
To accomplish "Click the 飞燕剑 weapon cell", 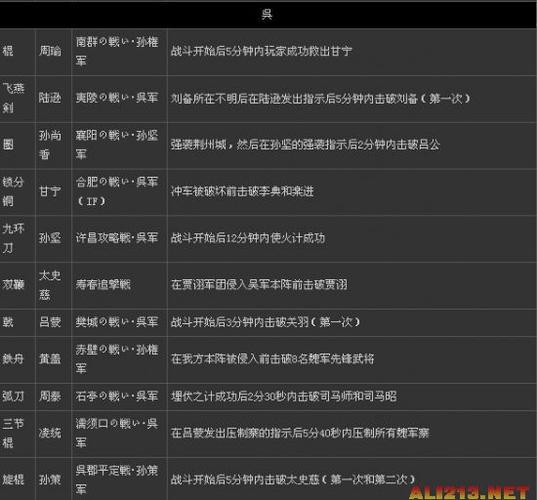I will click(x=17, y=99).
